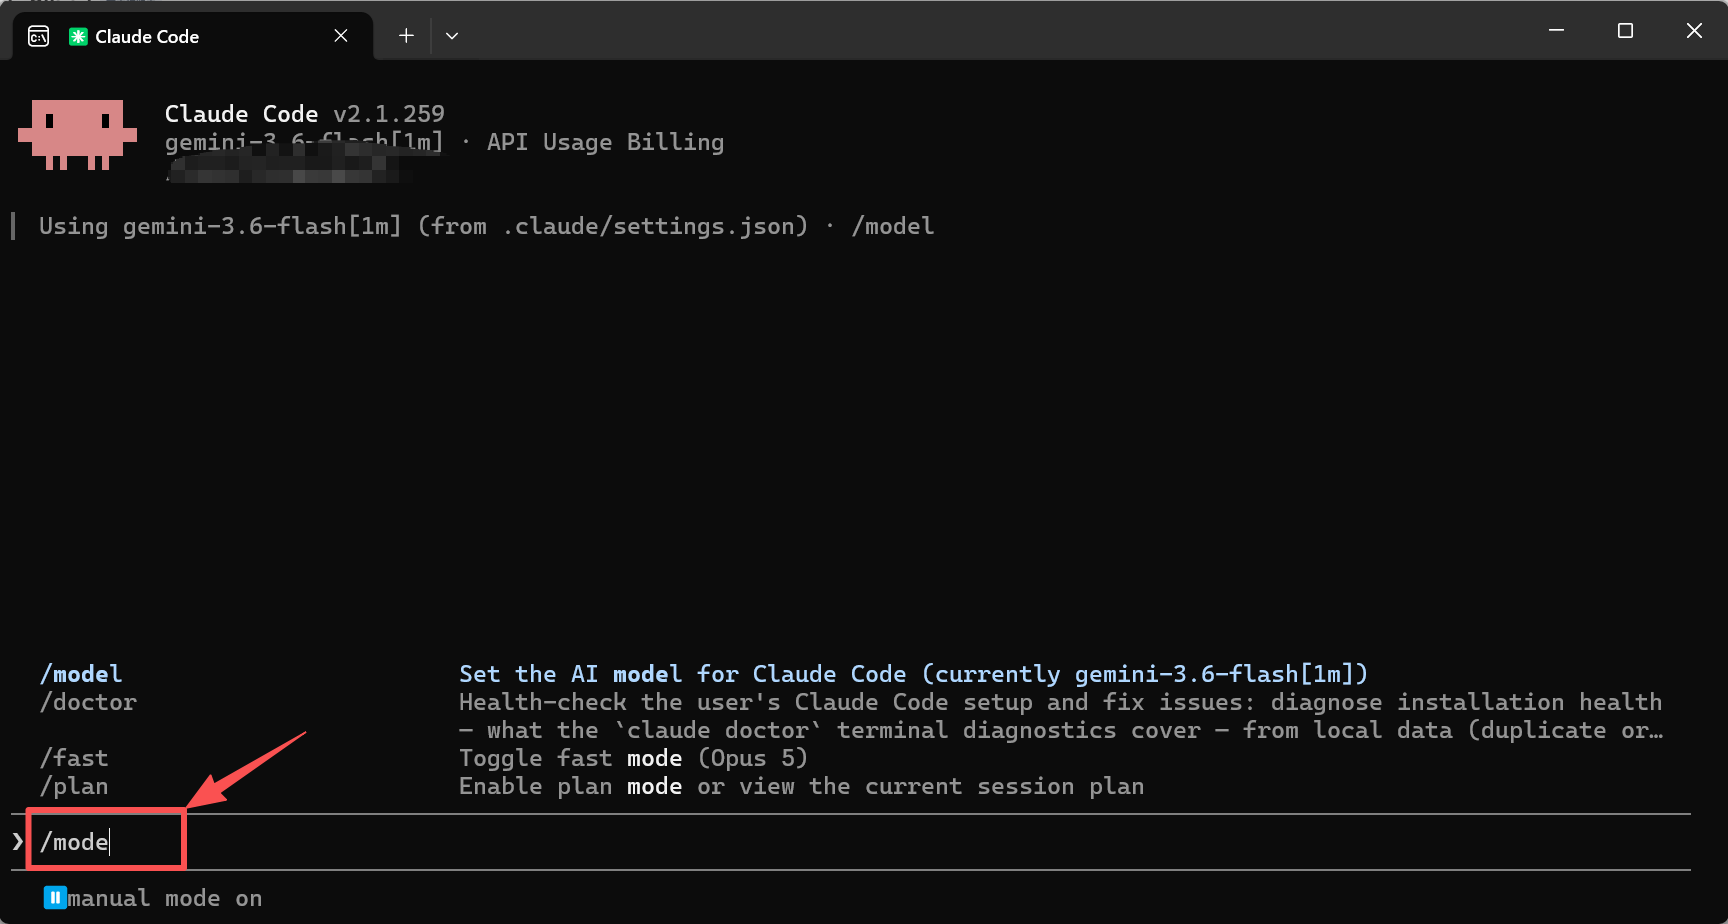Click the pink Claude Code mascot logo
1728x924 pixels.
77,134
